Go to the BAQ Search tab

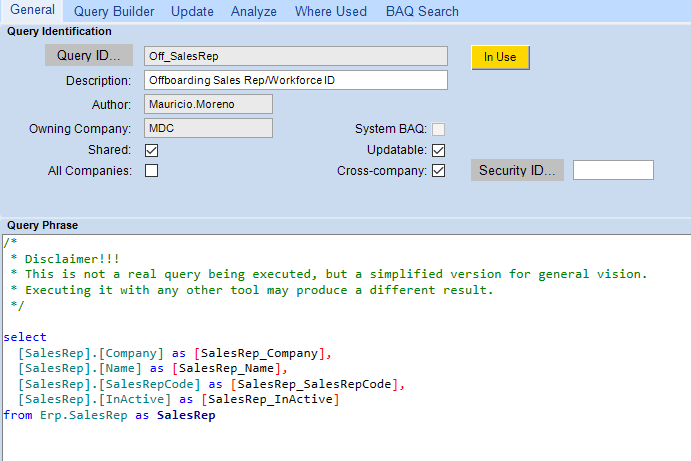(x=422, y=11)
